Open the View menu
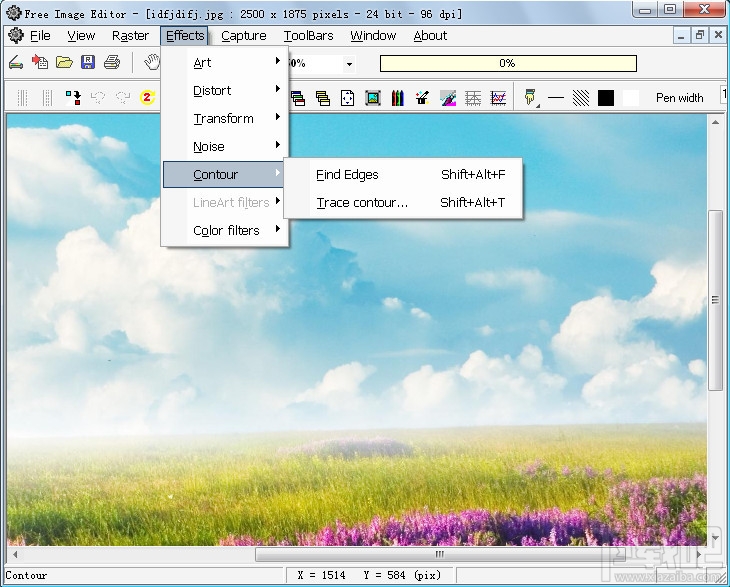Screen dimensions: 730x587 (81, 36)
